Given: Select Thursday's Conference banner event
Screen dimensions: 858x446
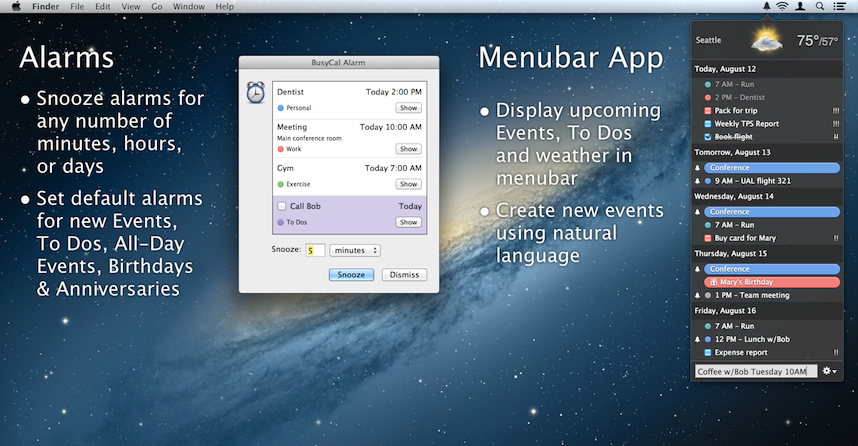Looking at the screenshot, I should (772, 269).
